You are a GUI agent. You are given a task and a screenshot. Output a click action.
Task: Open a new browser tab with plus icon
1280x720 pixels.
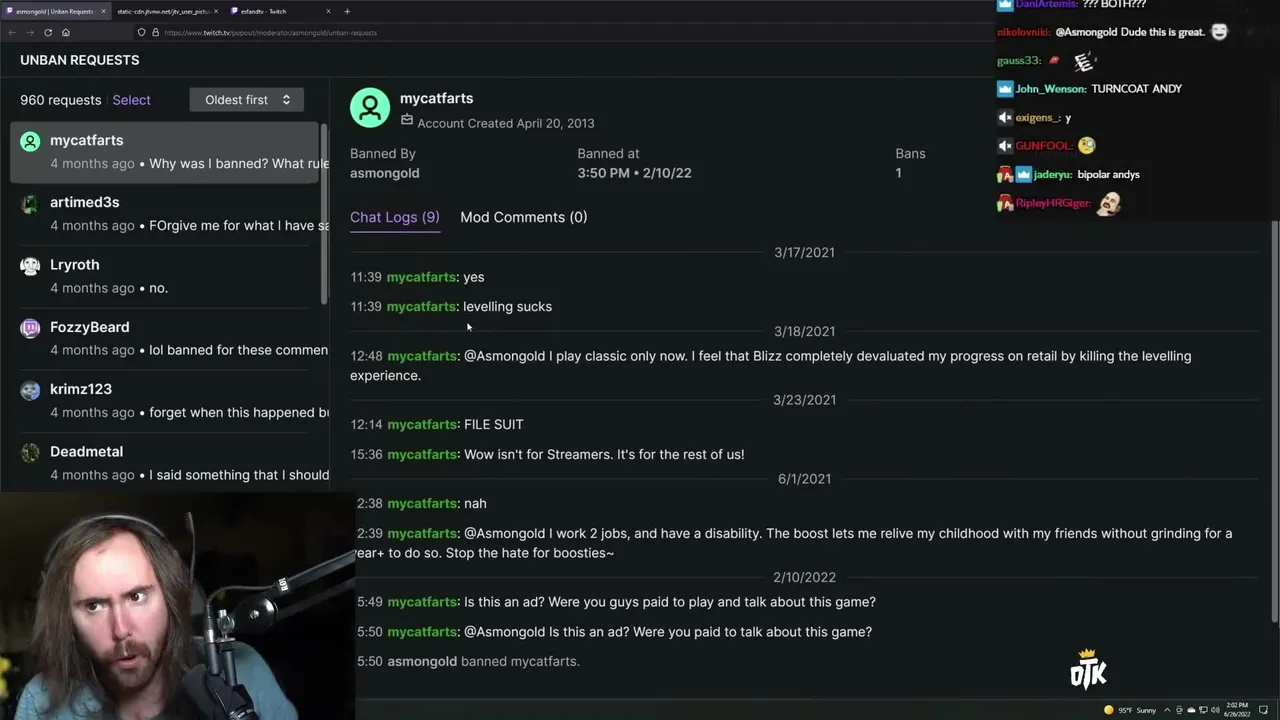(347, 11)
